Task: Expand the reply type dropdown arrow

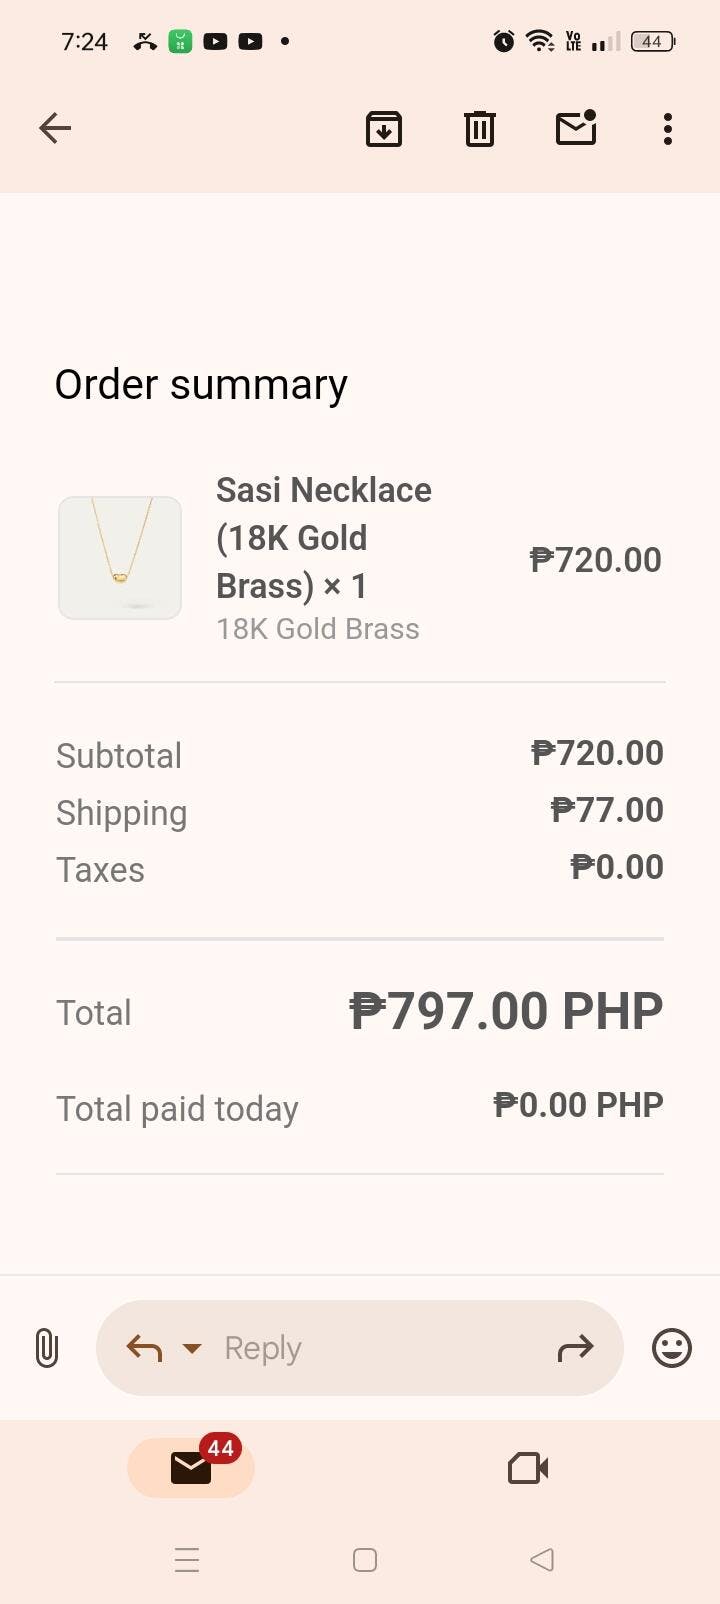Action: tap(192, 1349)
